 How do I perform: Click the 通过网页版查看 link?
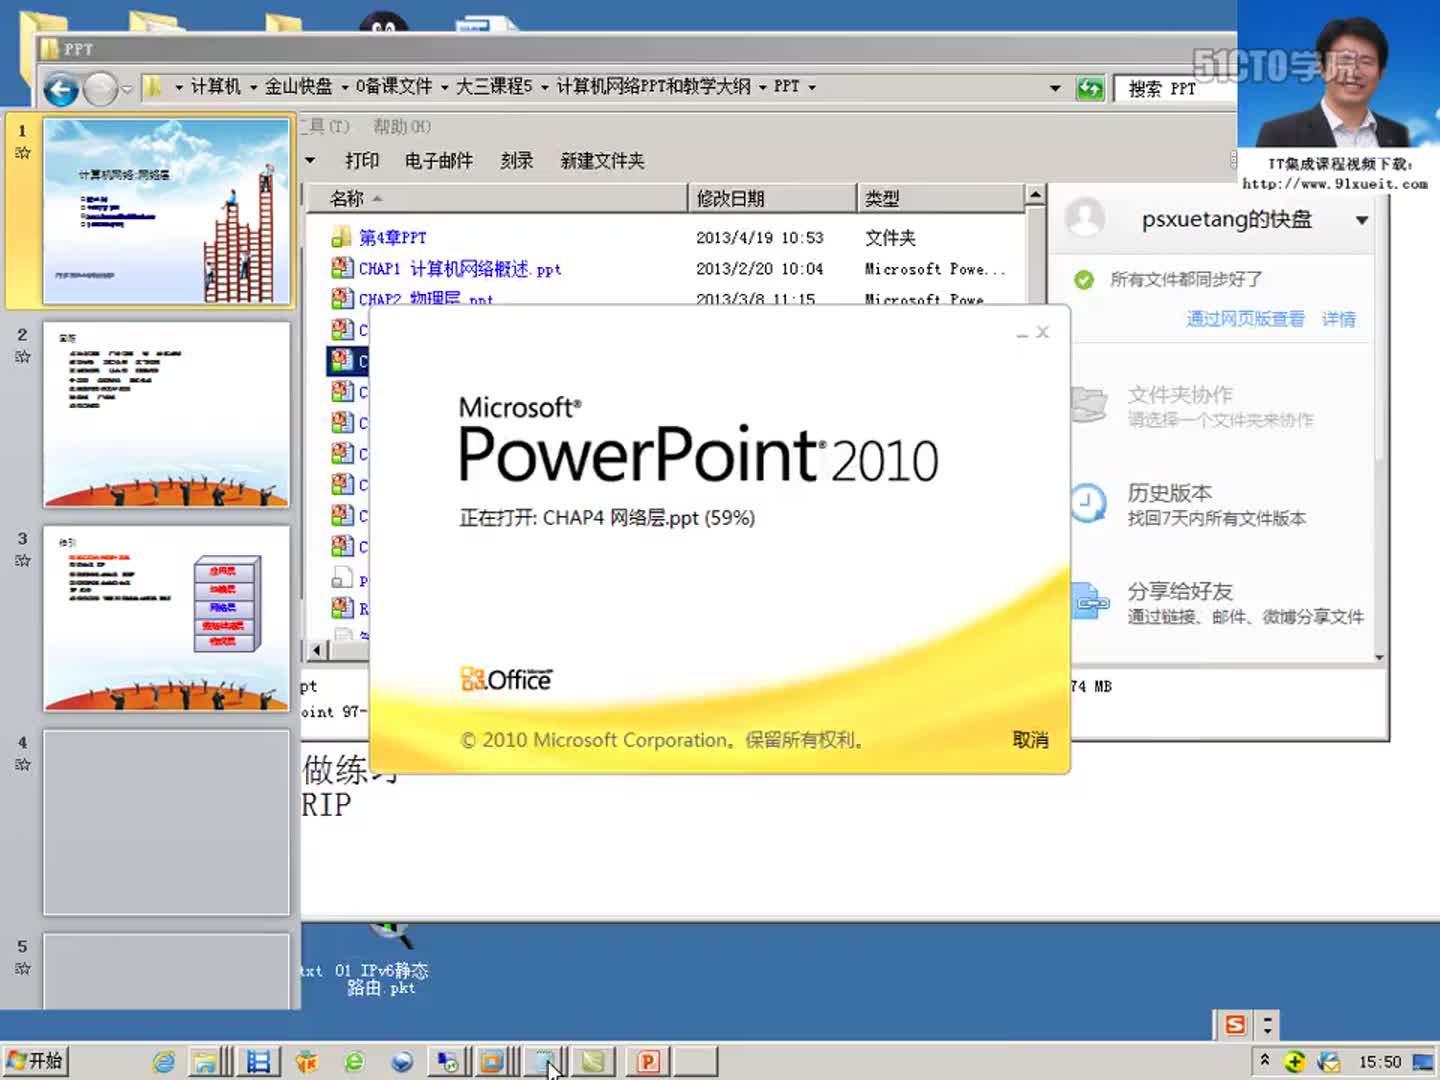[x=1245, y=319]
